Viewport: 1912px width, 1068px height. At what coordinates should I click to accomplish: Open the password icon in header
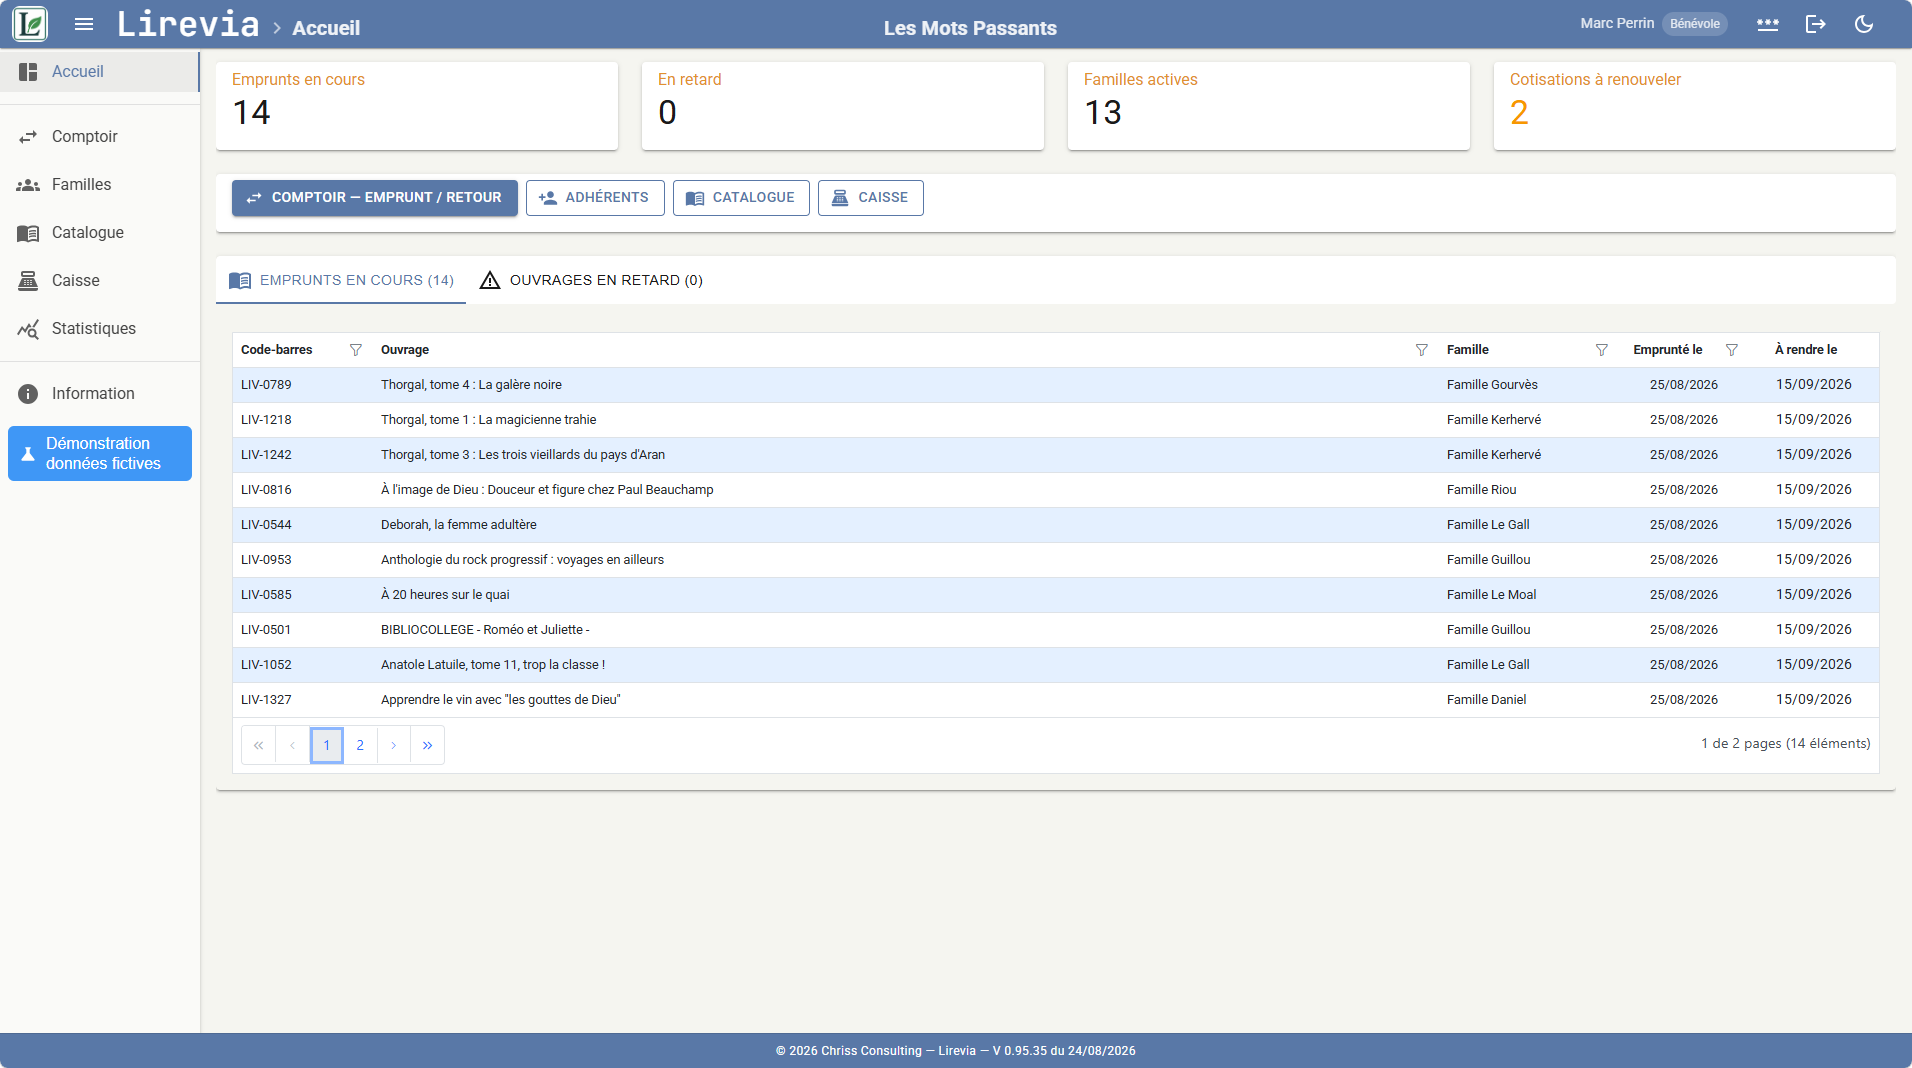click(1768, 24)
